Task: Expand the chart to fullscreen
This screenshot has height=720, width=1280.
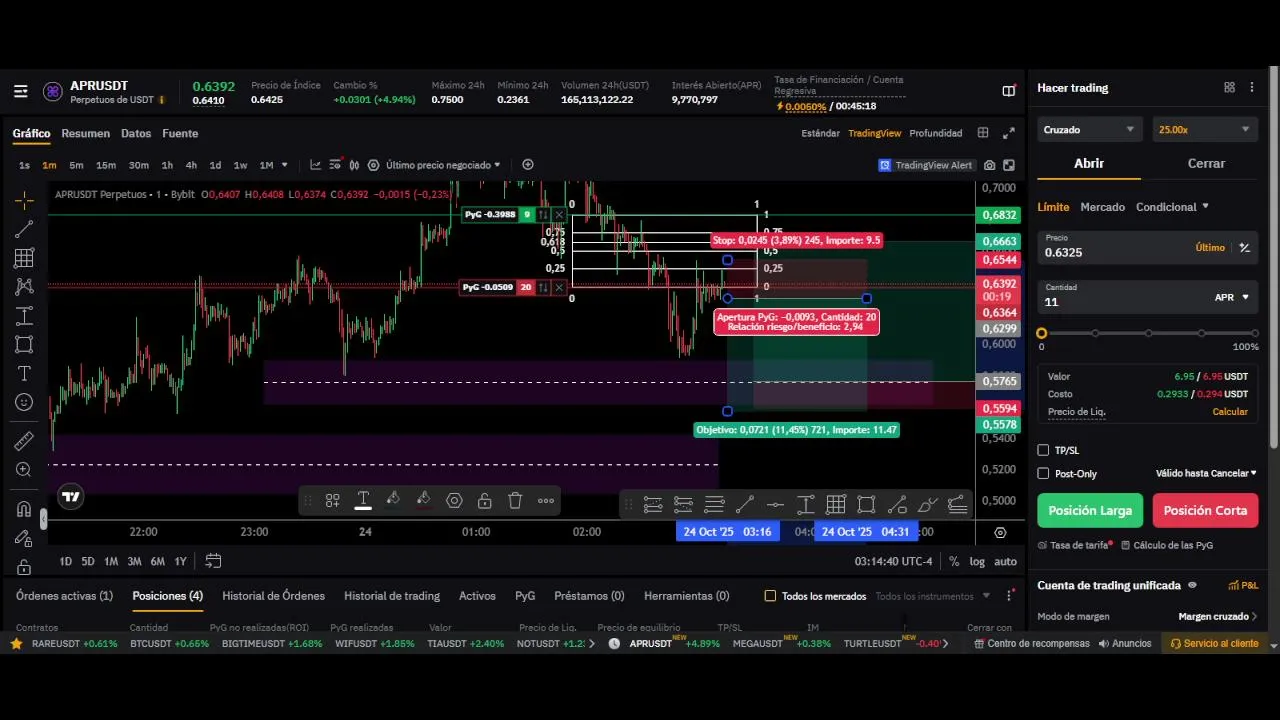Action: 1008,133
